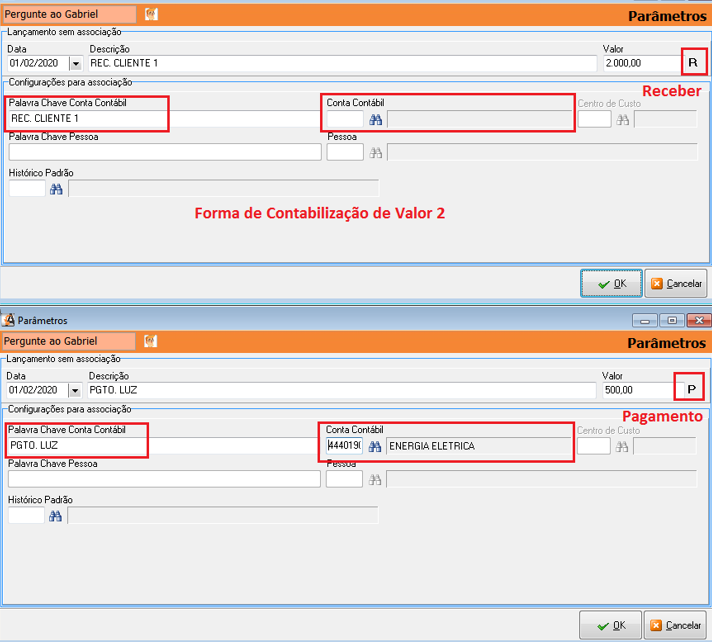The width and height of the screenshot is (712, 642).
Task: Close the lower Parâmetros window
Action: (x=699, y=321)
